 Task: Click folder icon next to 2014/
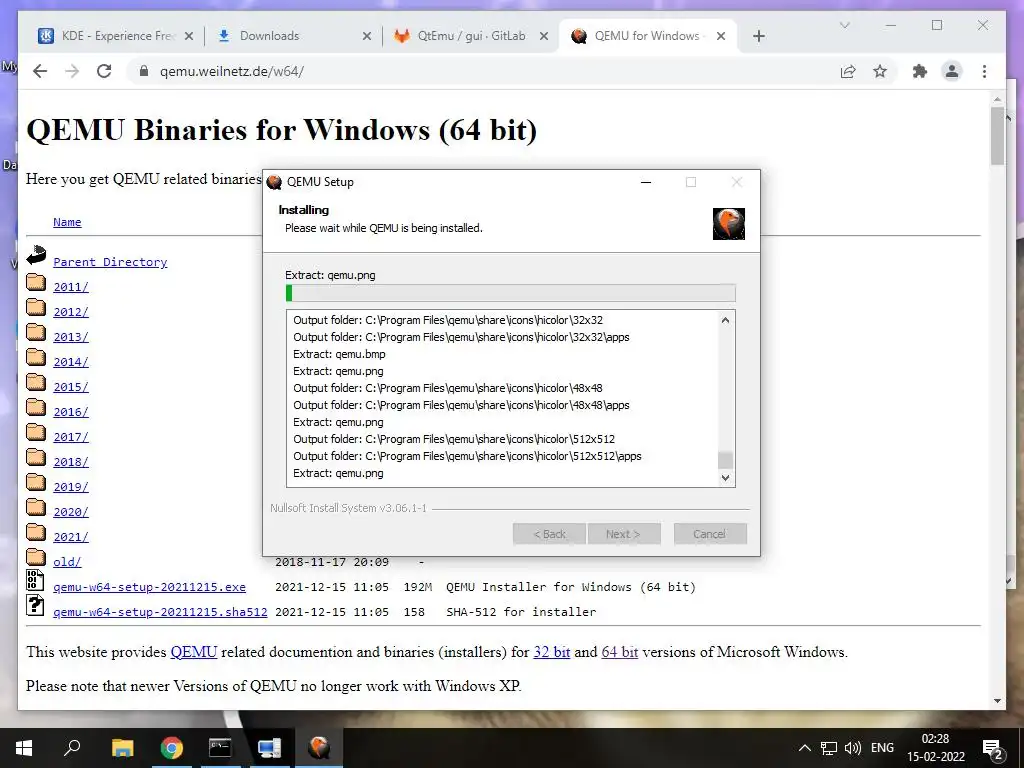tap(36, 357)
